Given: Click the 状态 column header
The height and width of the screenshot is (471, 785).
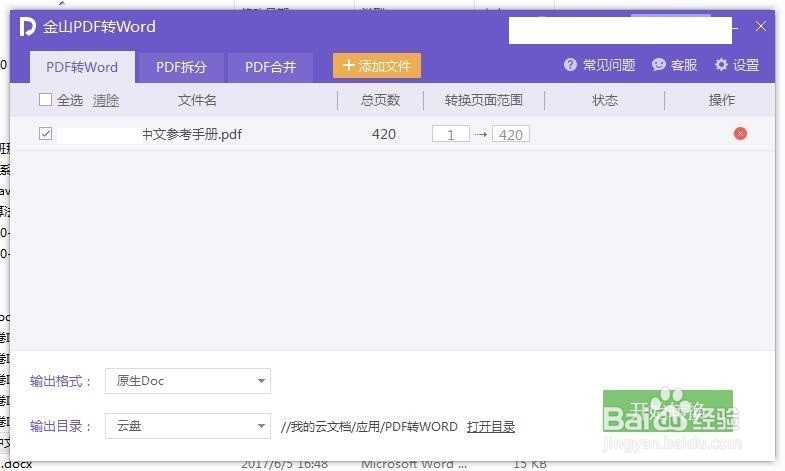Looking at the screenshot, I should [605, 100].
